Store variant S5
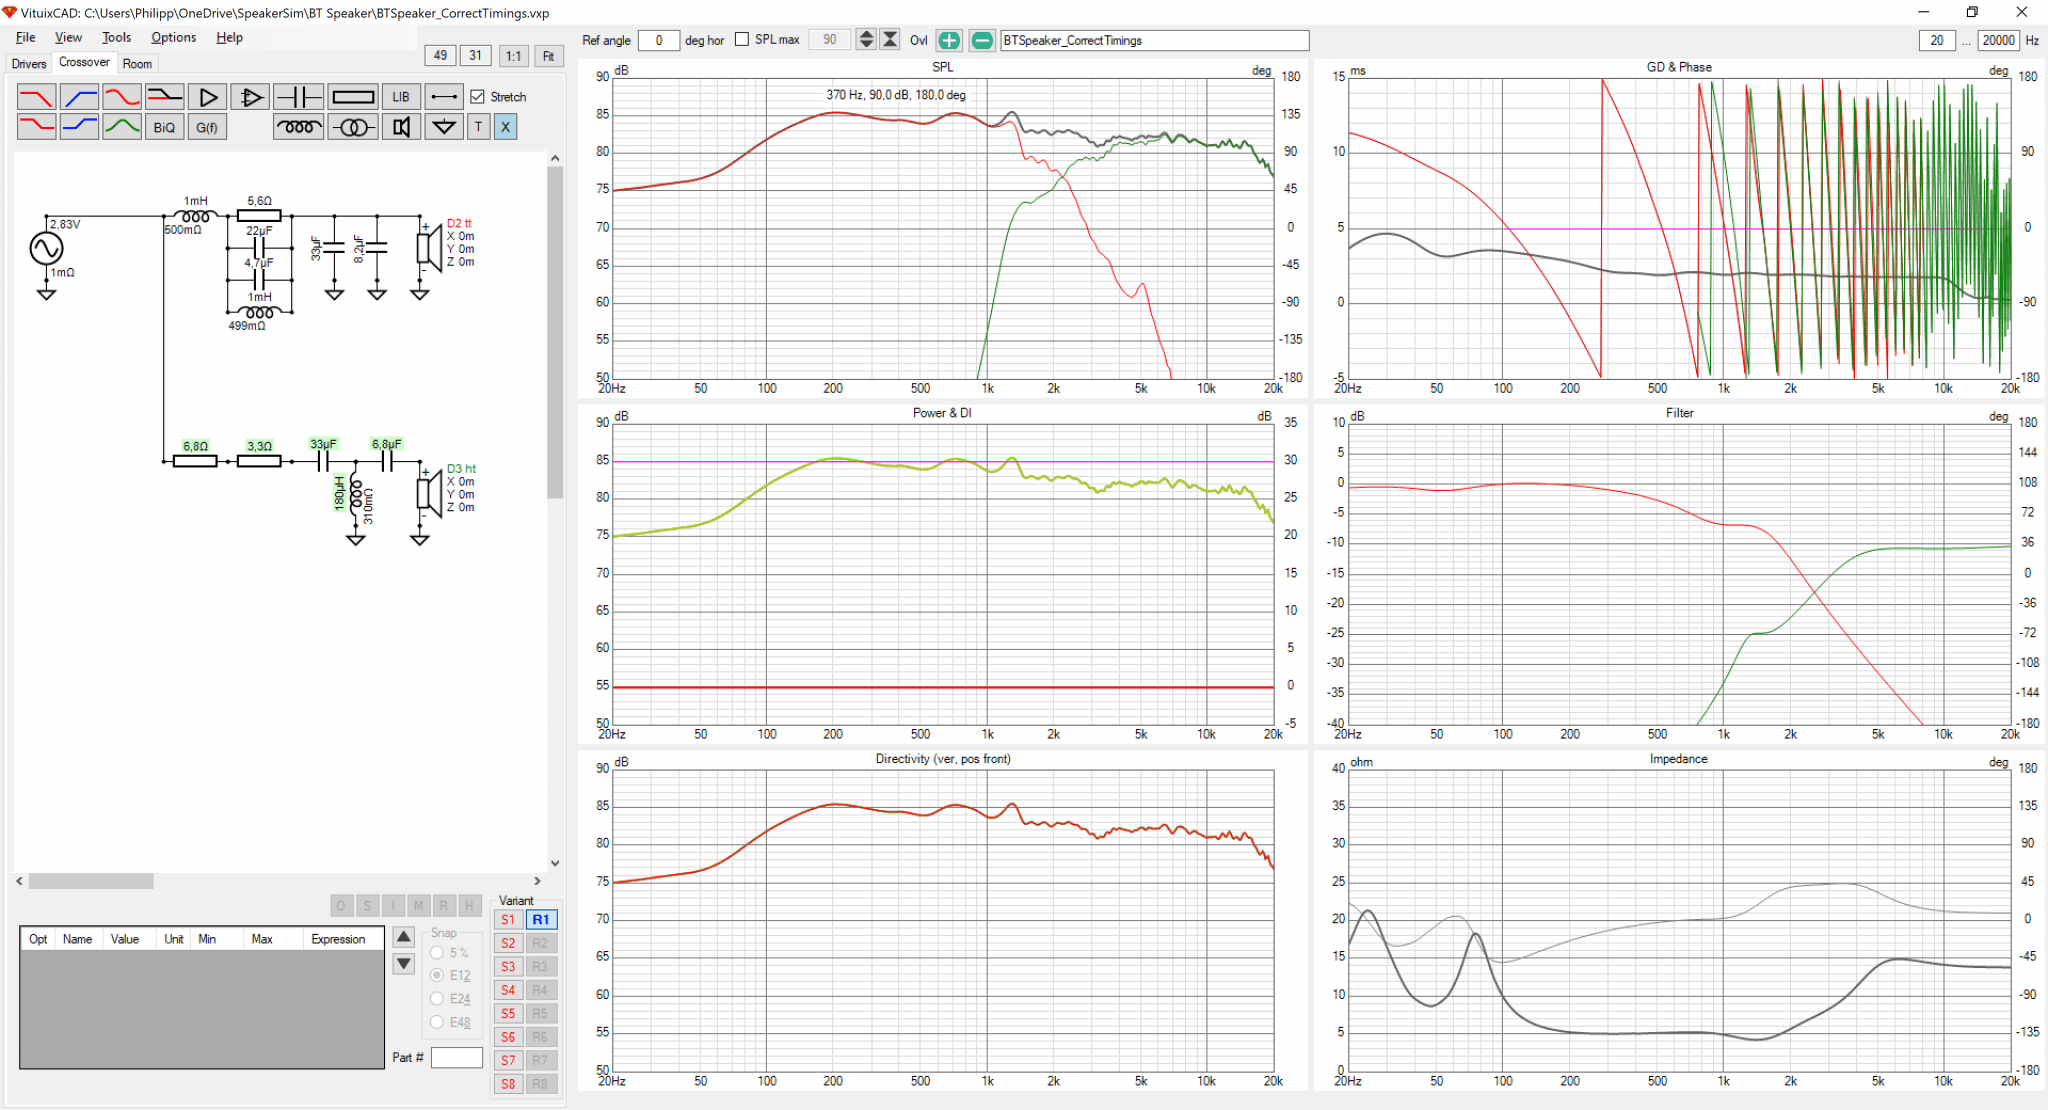This screenshot has height=1110, width=2048. point(508,1013)
